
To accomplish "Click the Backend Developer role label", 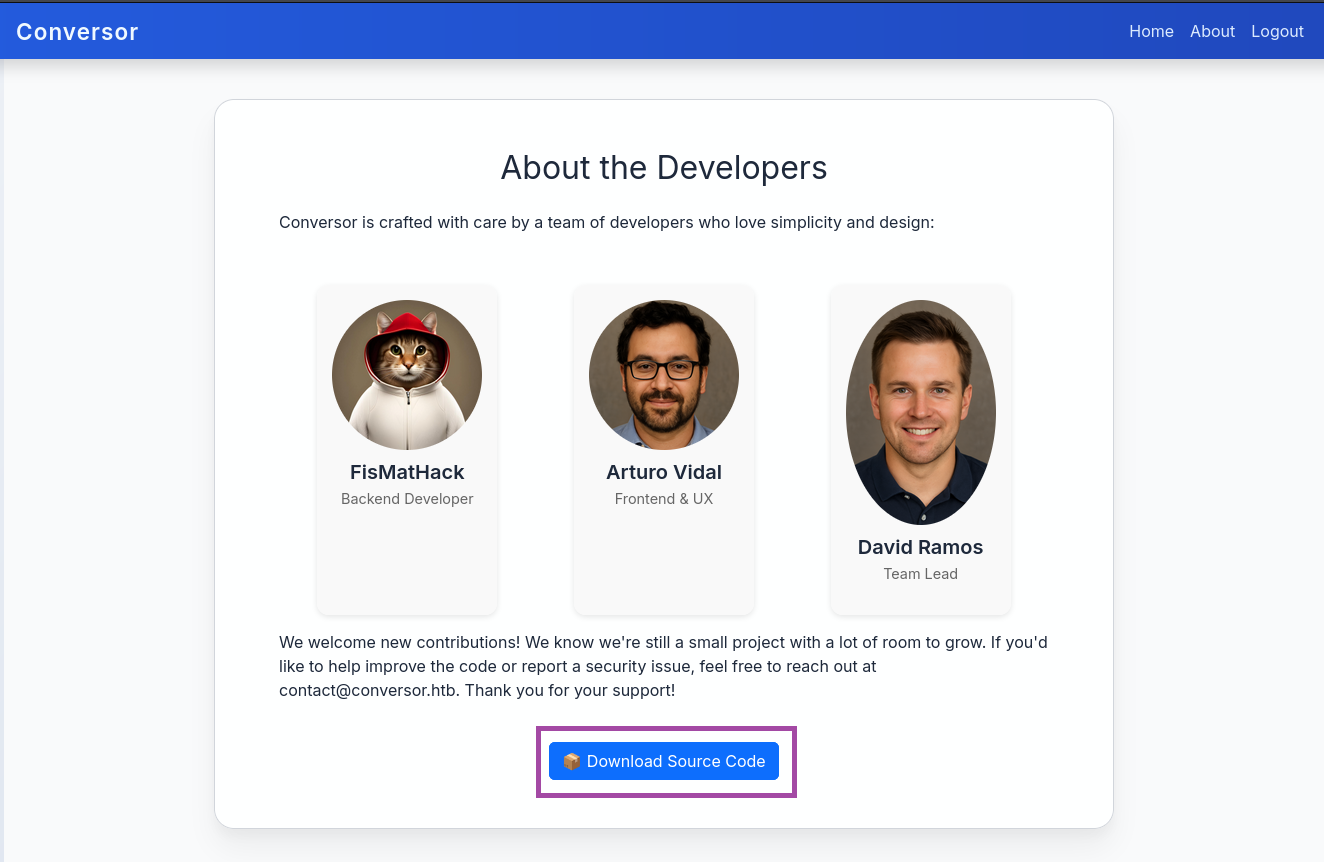I will pyautogui.click(x=407, y=499).
